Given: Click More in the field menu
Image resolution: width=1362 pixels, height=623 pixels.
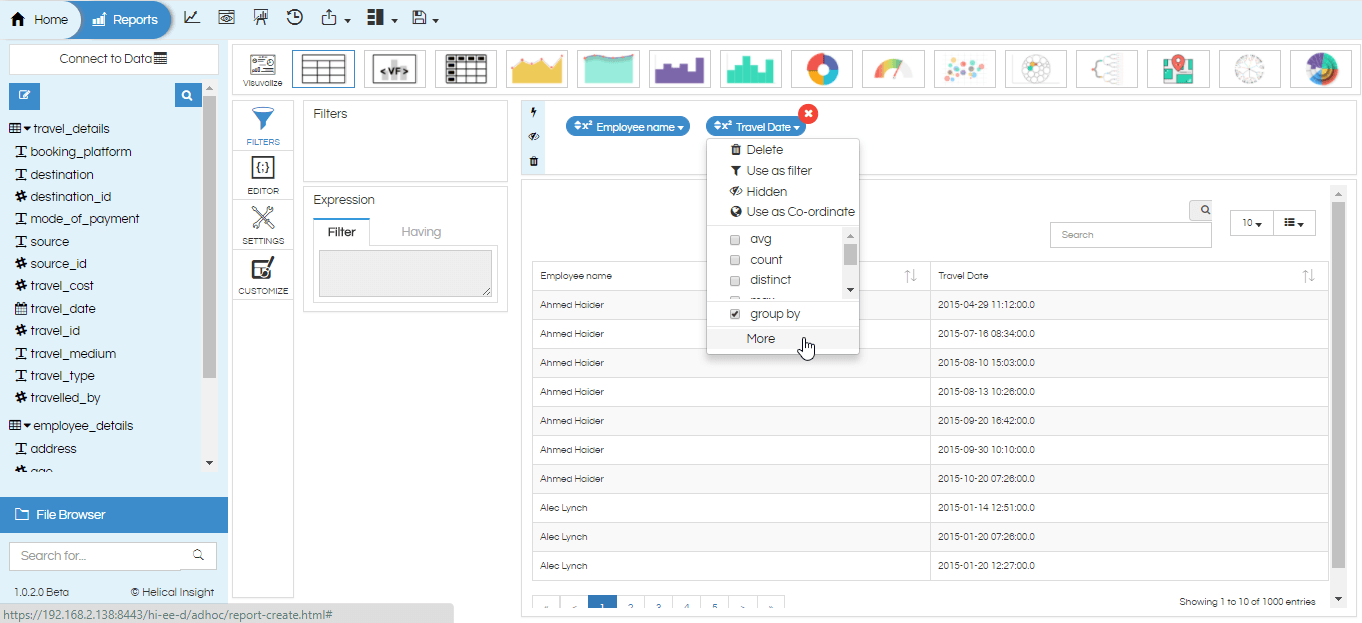Looking at the screenshot, I should 761,339.
